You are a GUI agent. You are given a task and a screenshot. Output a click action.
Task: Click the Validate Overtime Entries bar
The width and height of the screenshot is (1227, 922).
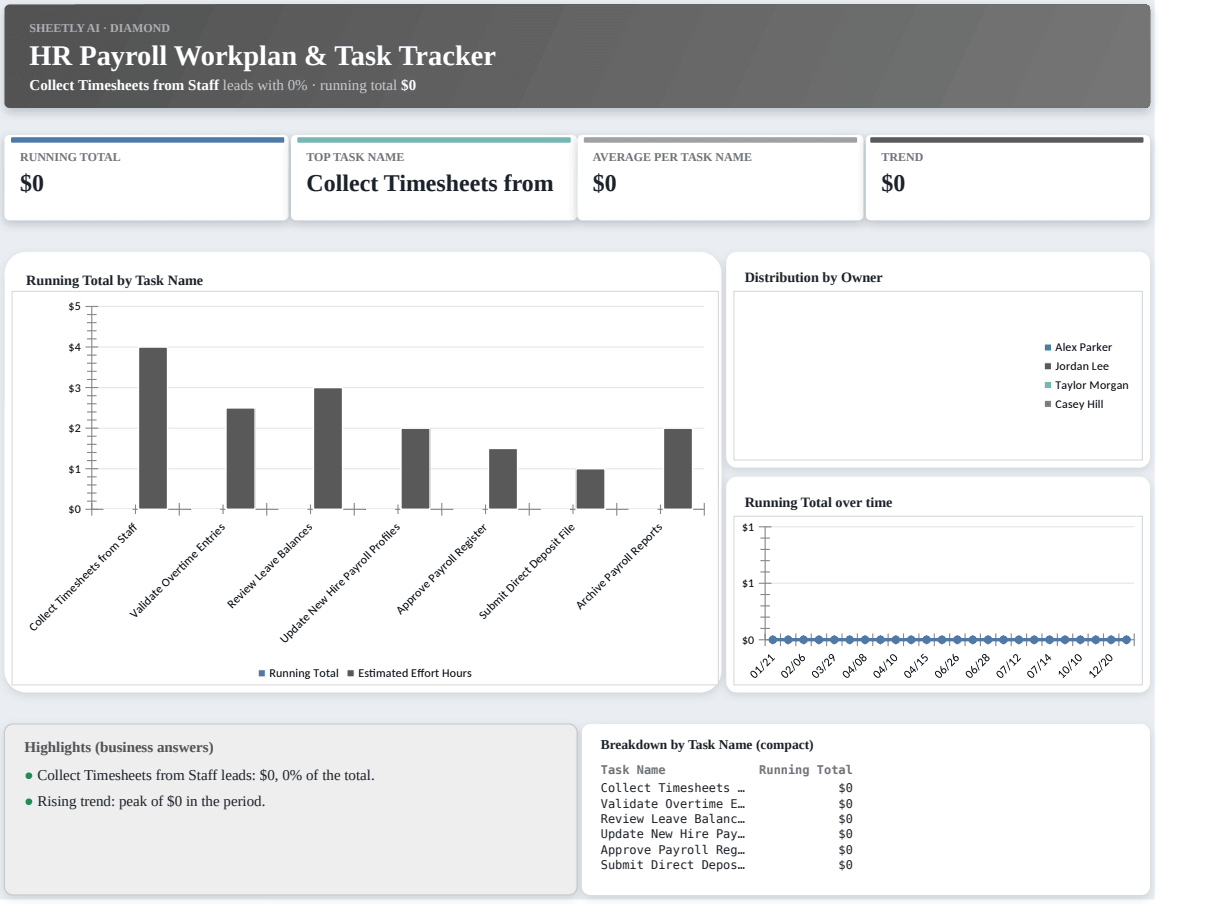coord(240,459)
